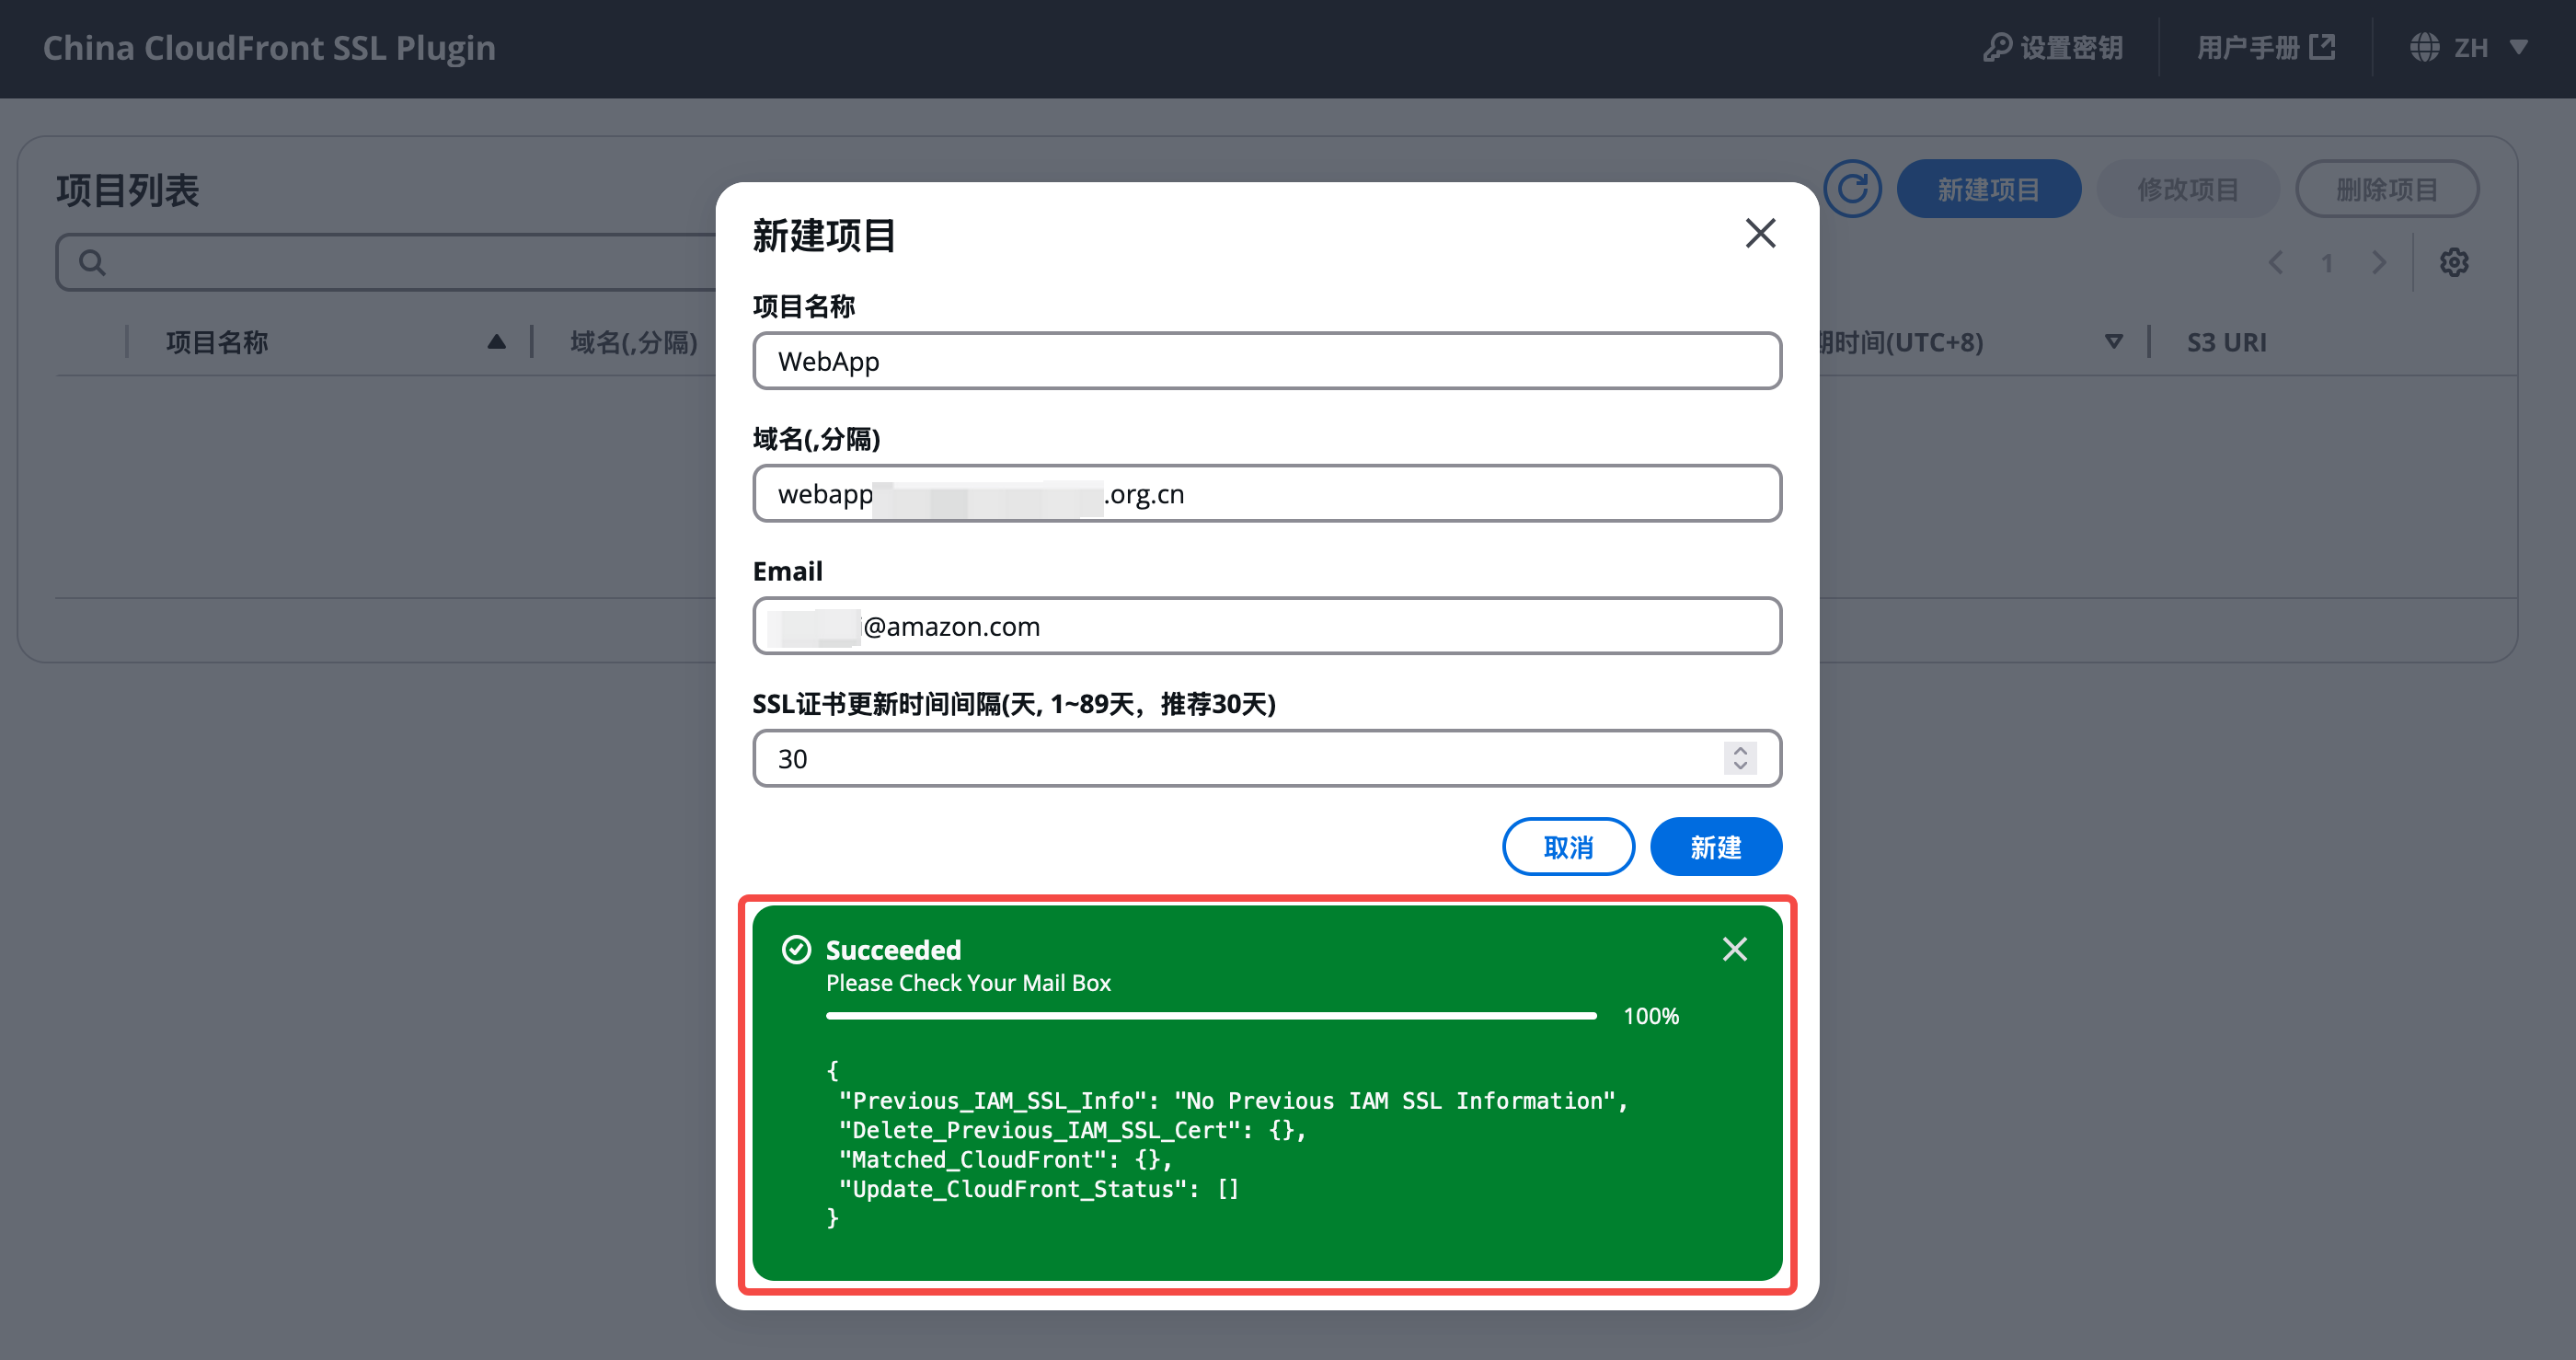Click the next page arrow
Image resolution: width=2576 pixels, height=1360 pixels.
[2379, 263]
